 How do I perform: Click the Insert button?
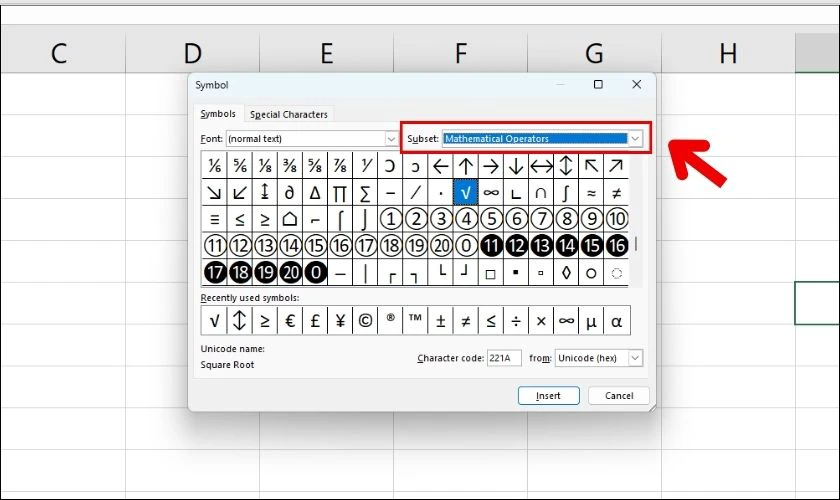click(549, 395)
